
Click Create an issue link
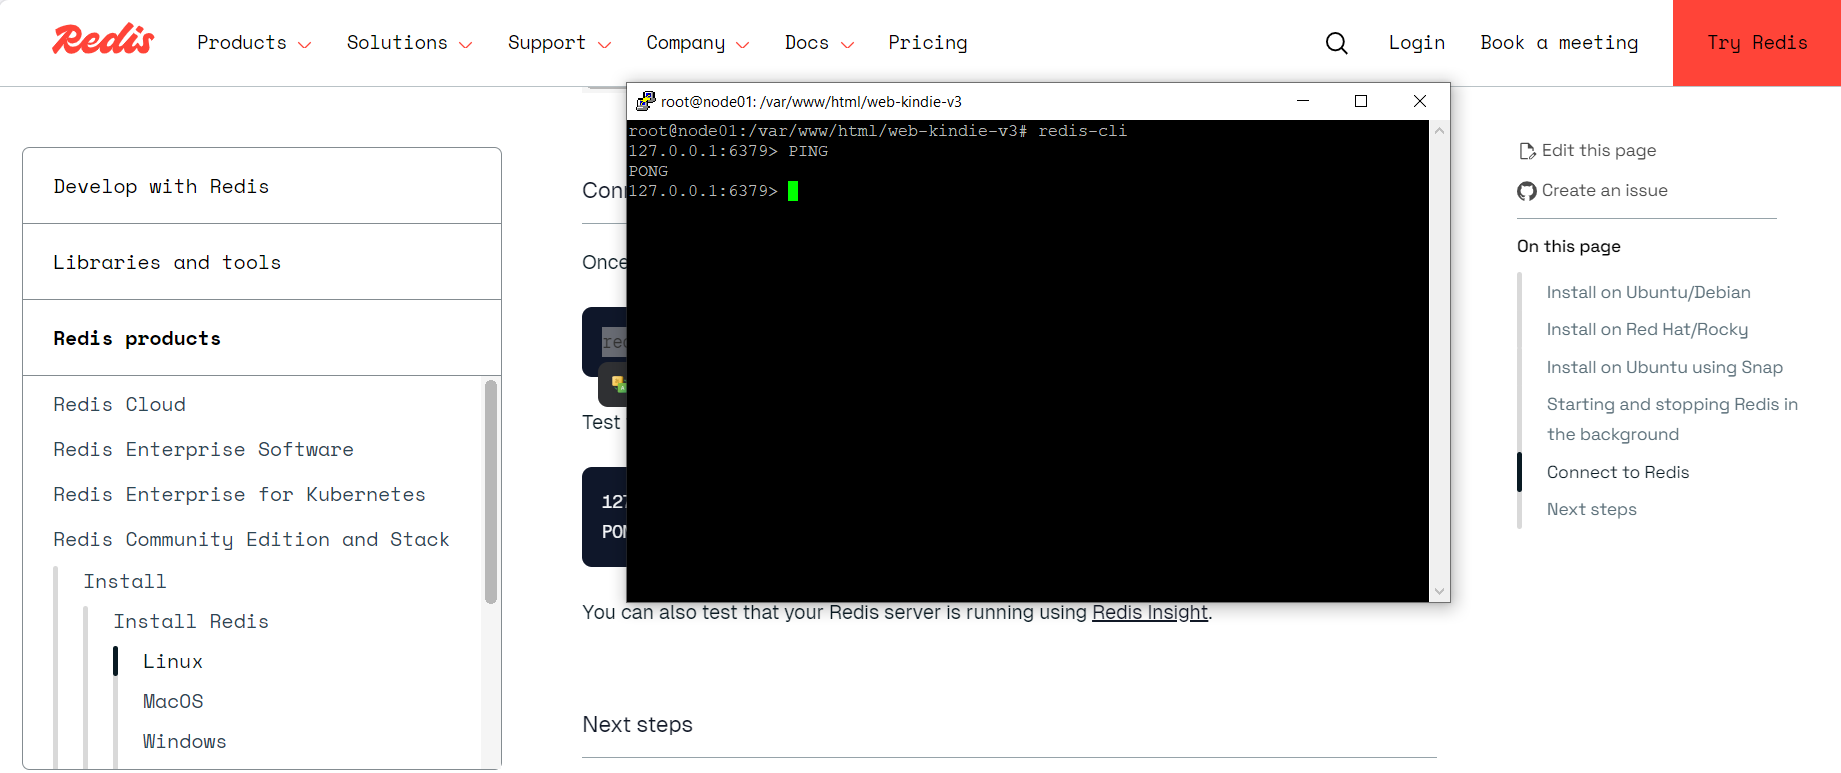tap(1604, 190)
